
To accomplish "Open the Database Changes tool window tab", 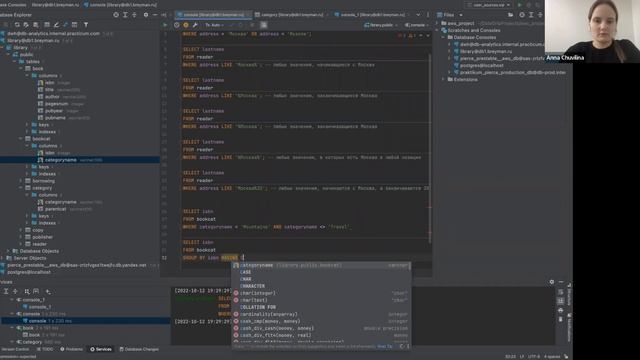I will (x=139, y=349).
